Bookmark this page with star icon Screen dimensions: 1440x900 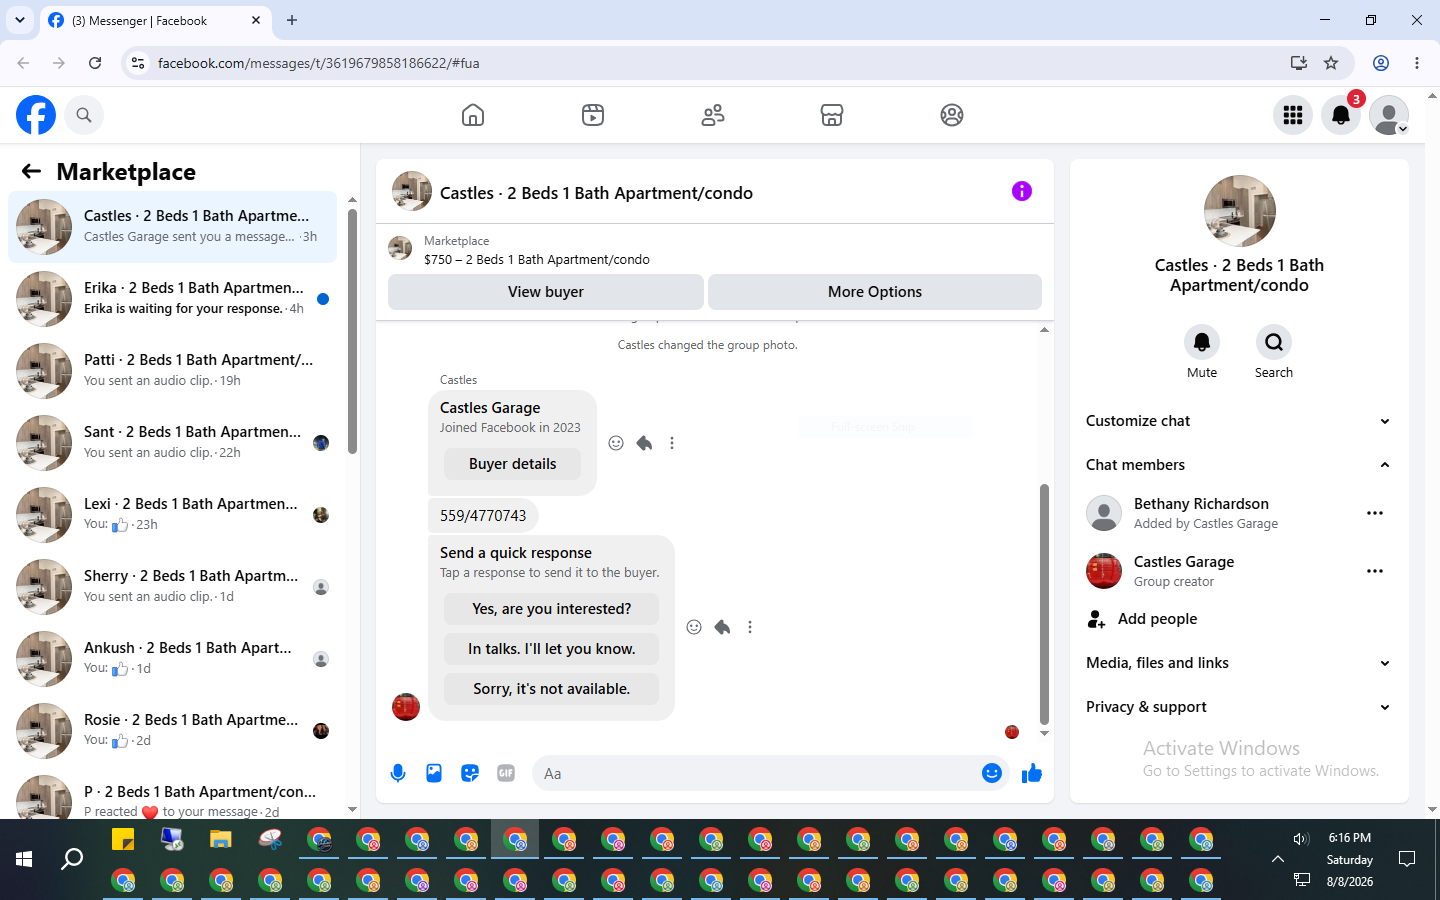(x=1331, y=63)
